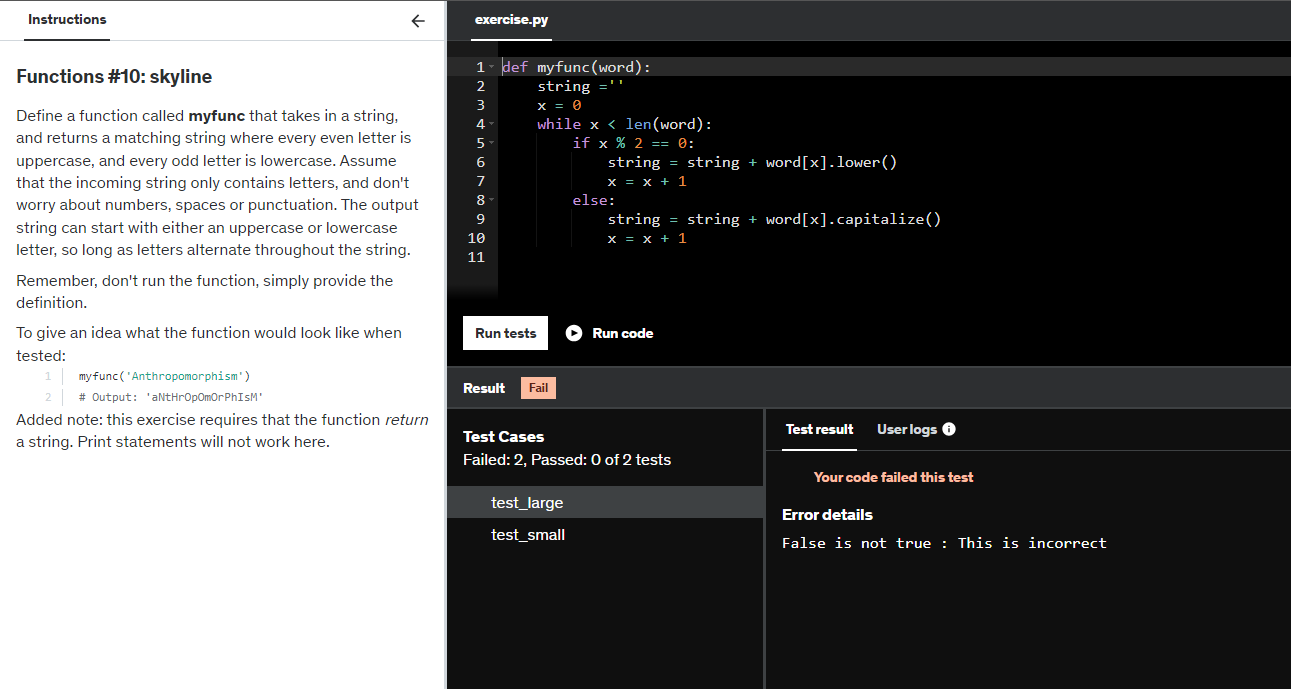Collapse the while loop fold on line 4

tap(491, 123)
